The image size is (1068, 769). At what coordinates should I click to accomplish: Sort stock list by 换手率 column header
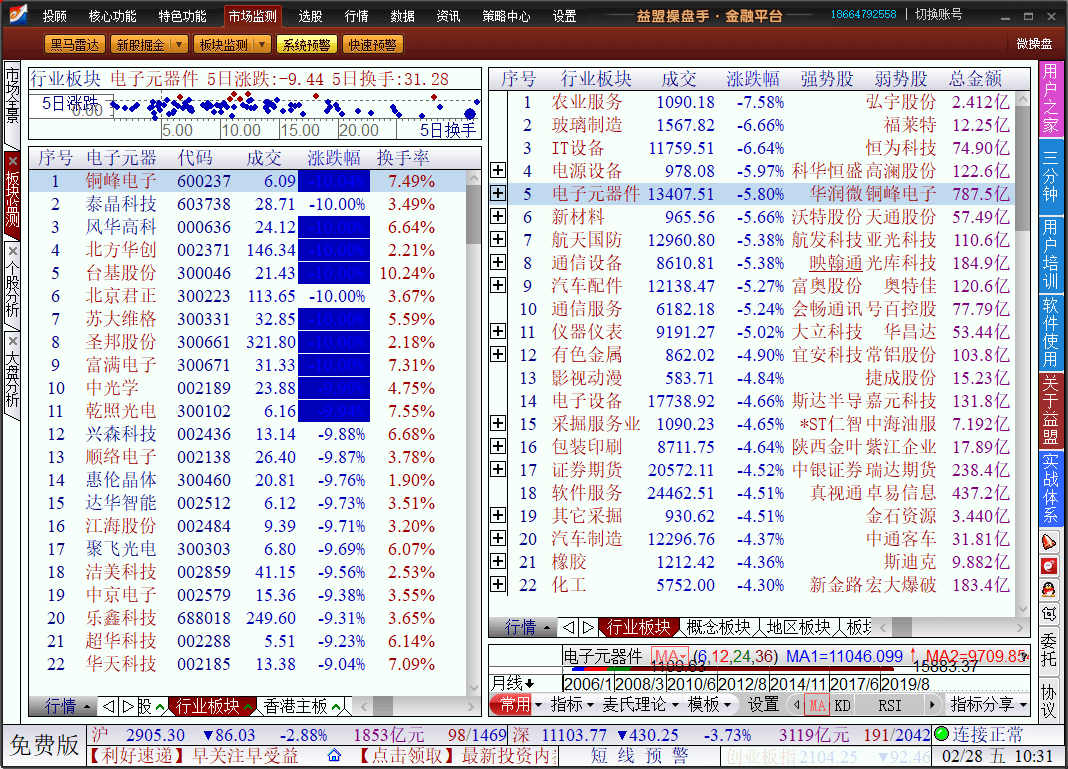(x=403, y=158)
